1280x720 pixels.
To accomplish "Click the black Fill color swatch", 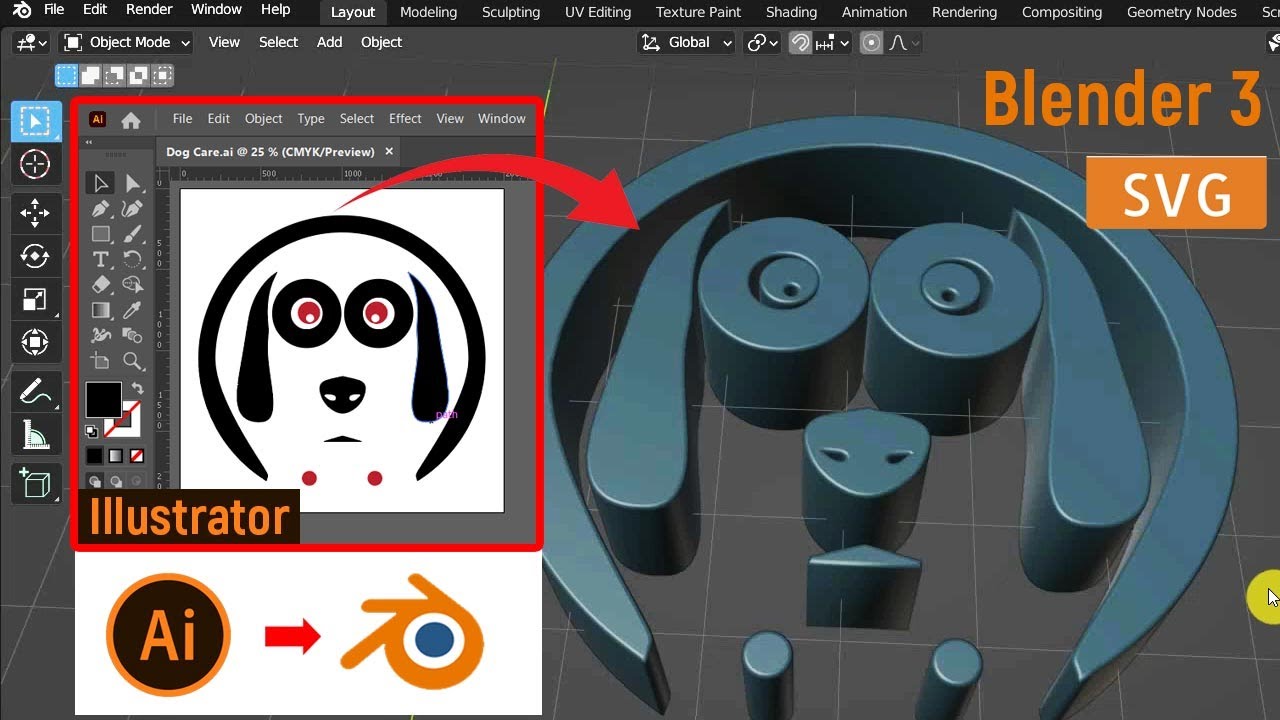I will (103, 399).
